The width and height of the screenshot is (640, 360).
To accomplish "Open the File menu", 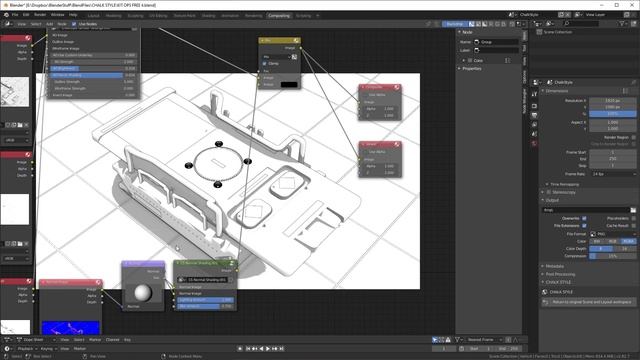I will coord(15,15).
